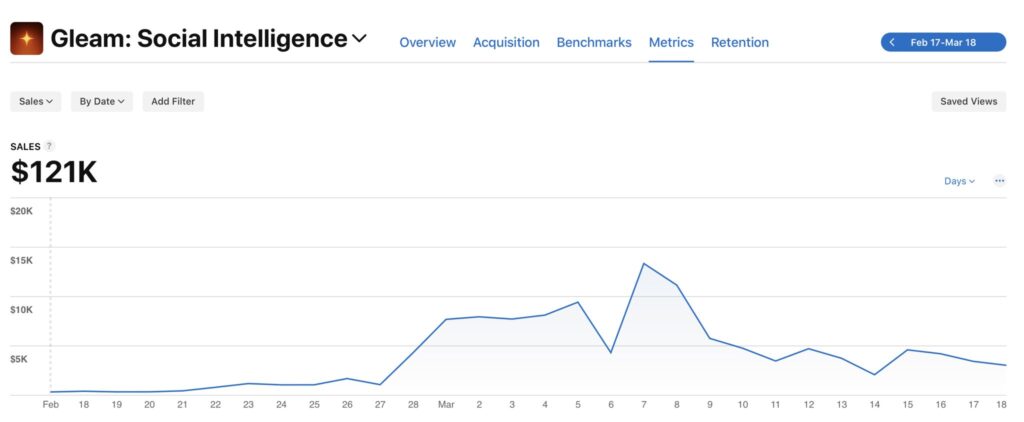Open the three-dot more options menu
The width and height of the screenshot is (1024, 422).
click(x=999, y=181)
